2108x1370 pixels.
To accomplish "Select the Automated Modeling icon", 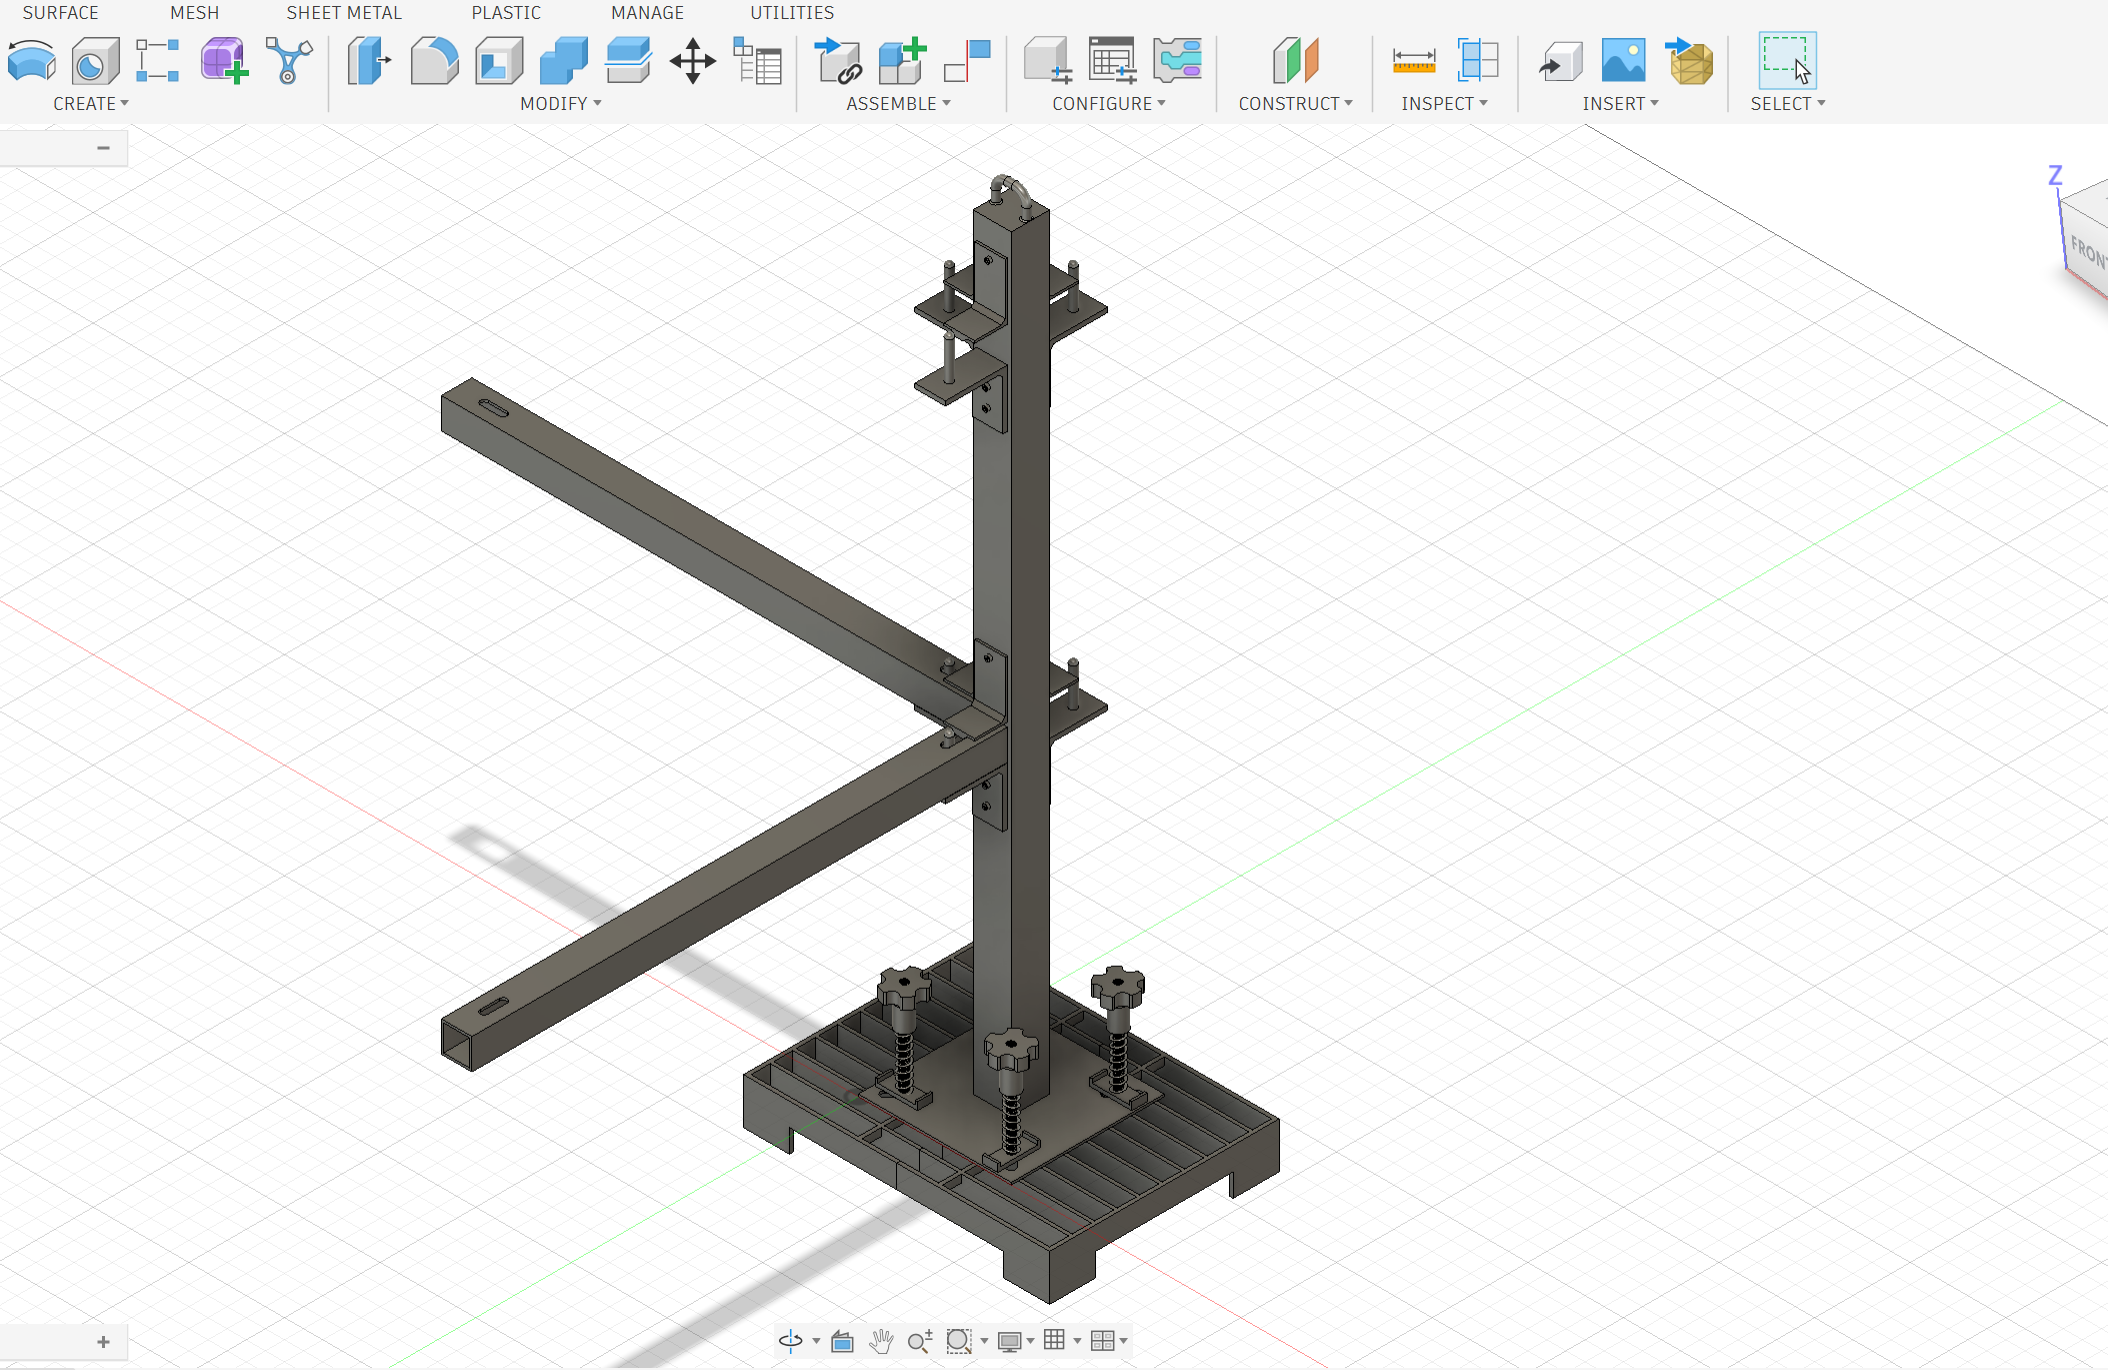I will [x=289, y=61].
